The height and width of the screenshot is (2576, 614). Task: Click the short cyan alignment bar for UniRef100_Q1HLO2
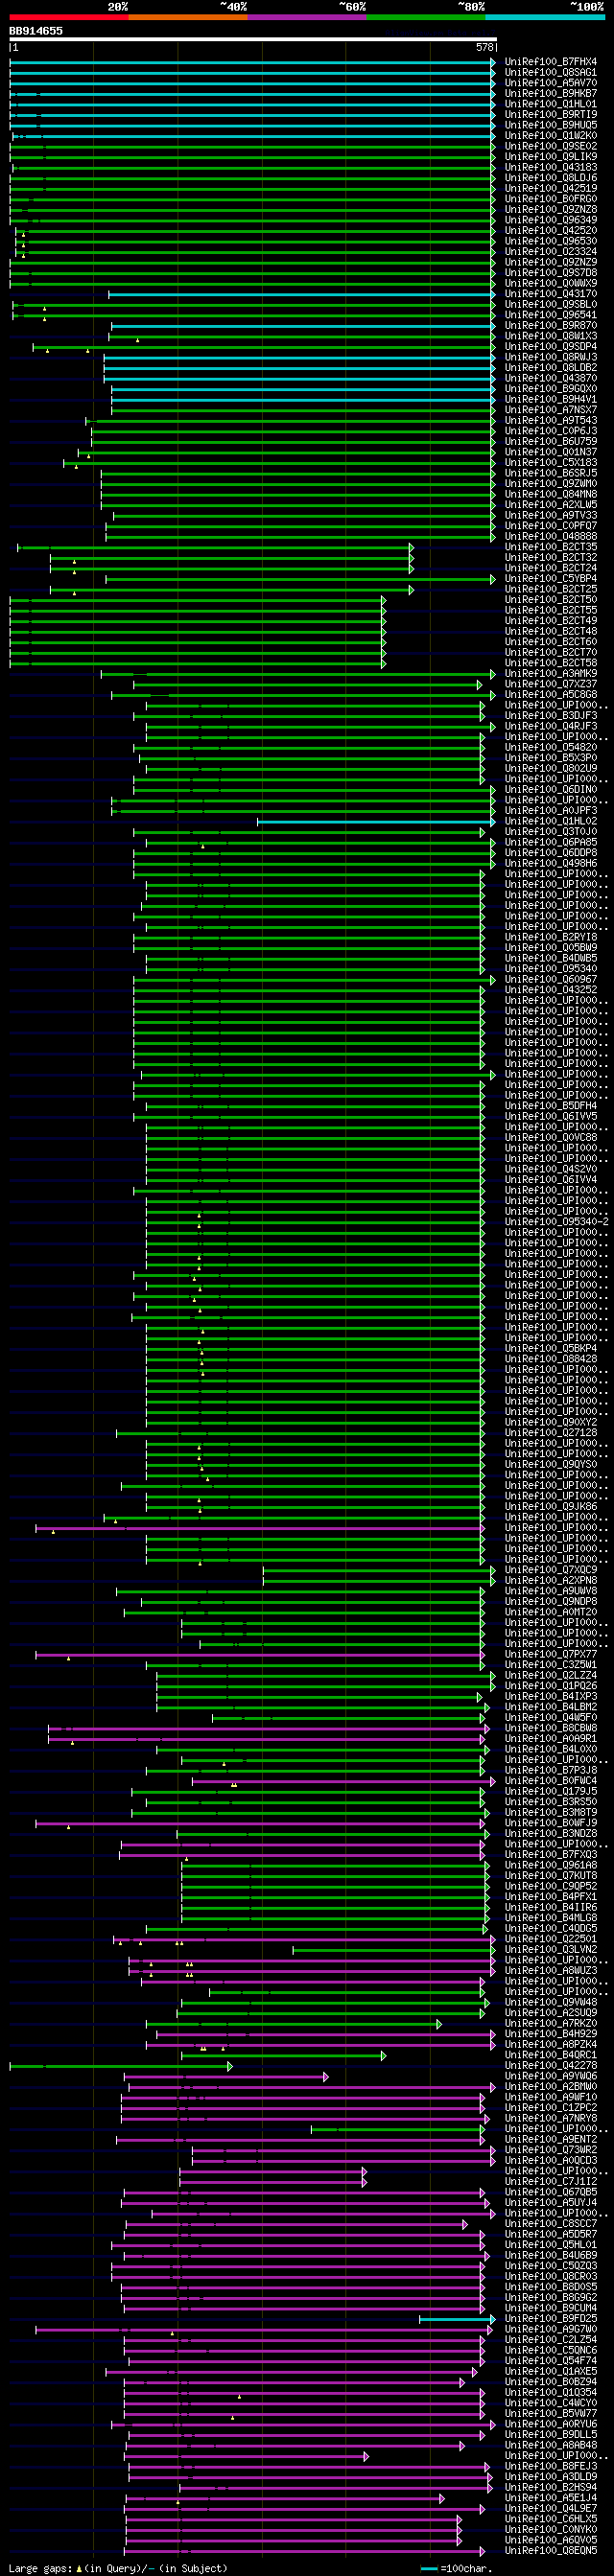point(376,821)
